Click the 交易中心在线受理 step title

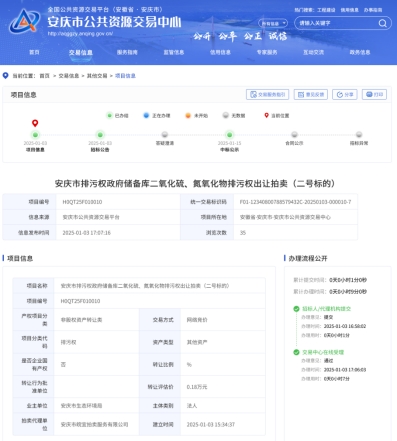pos(323,352)
